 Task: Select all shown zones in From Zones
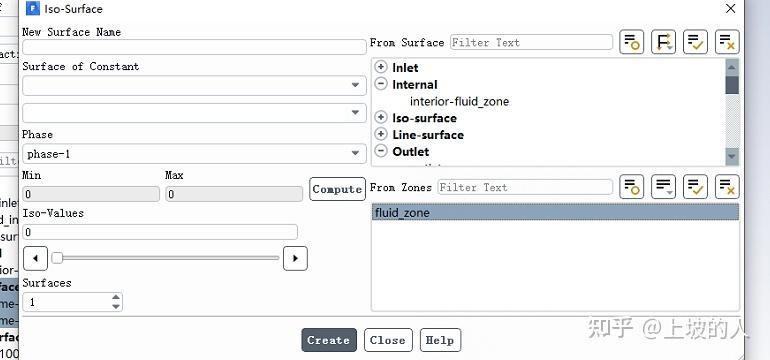(695, 187)
